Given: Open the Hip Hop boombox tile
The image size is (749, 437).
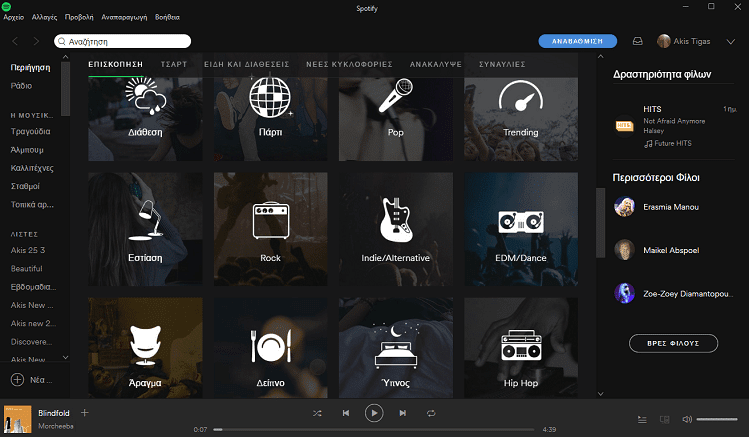Looking at the screenshot, I should (x=521, y=348).
